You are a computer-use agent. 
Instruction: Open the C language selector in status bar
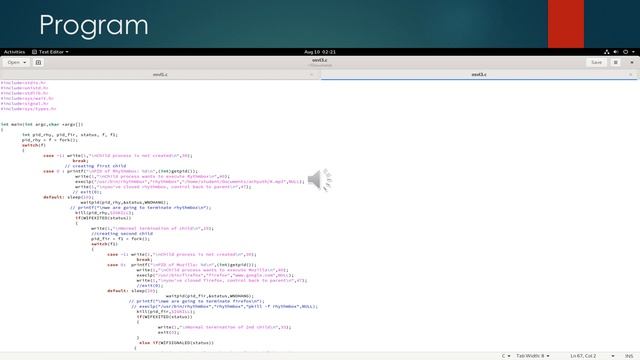506,356
